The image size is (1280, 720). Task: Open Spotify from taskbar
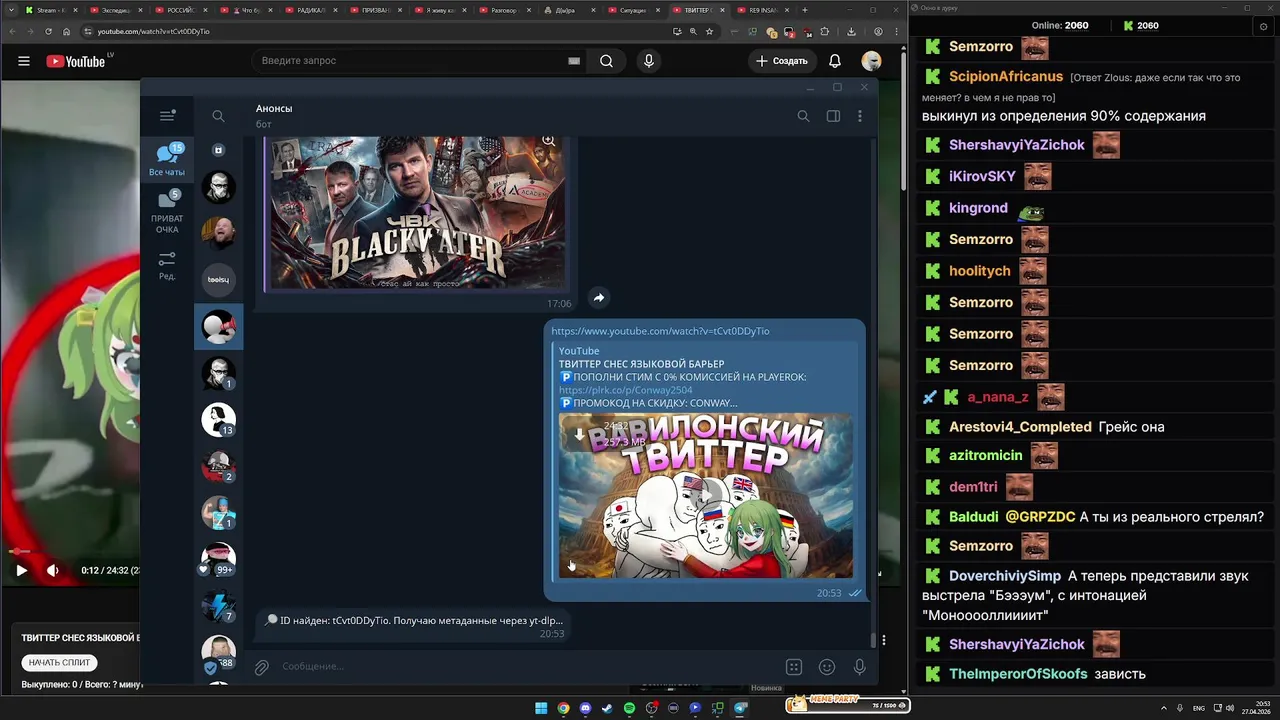tap(629, 708)
